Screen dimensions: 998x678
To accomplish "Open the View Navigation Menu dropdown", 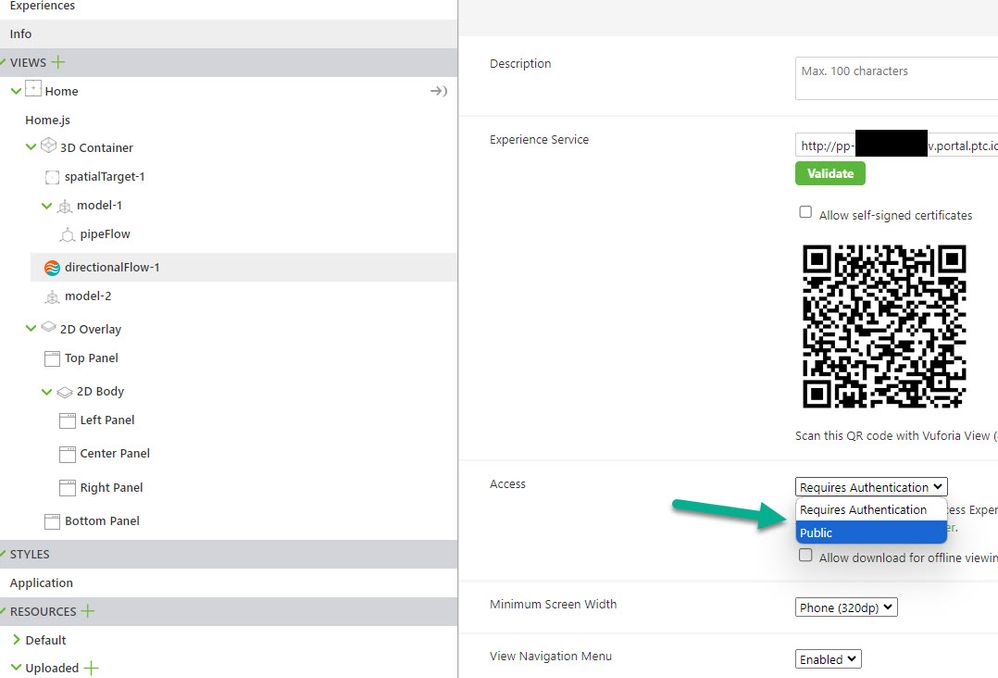I will (827, 659).
